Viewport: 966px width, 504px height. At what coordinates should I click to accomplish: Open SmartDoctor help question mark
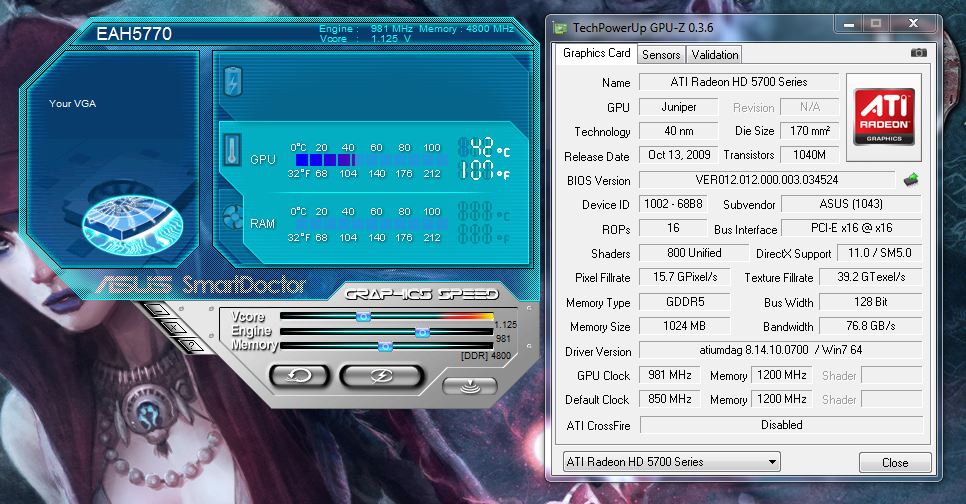tap(192, 344)
